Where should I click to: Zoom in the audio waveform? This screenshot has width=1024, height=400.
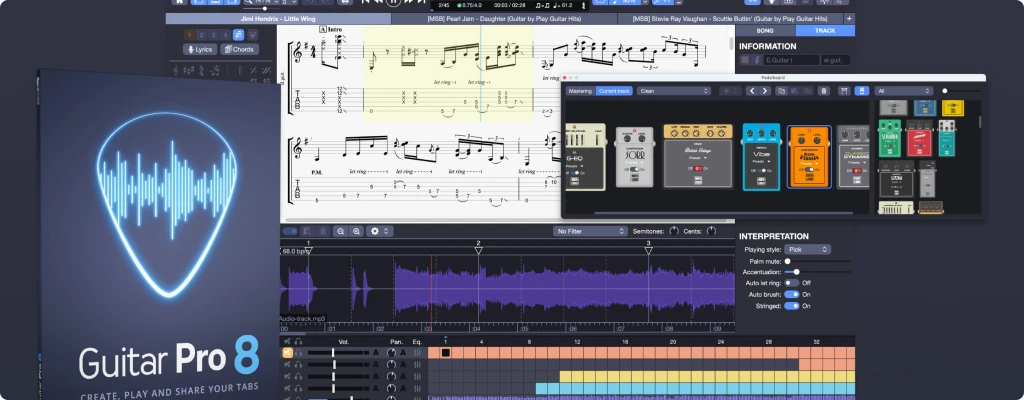[357, 231]
